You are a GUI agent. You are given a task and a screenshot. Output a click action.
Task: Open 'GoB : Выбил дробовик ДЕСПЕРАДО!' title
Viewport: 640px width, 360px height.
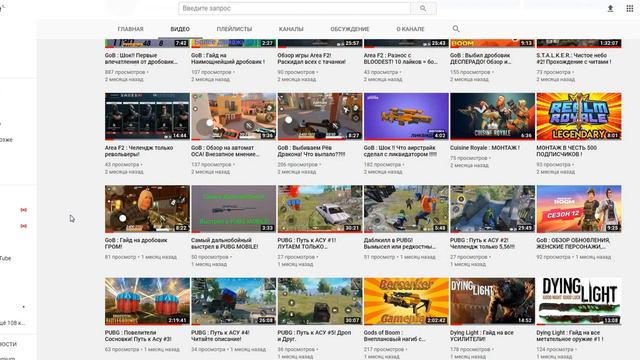pos(480,58)
